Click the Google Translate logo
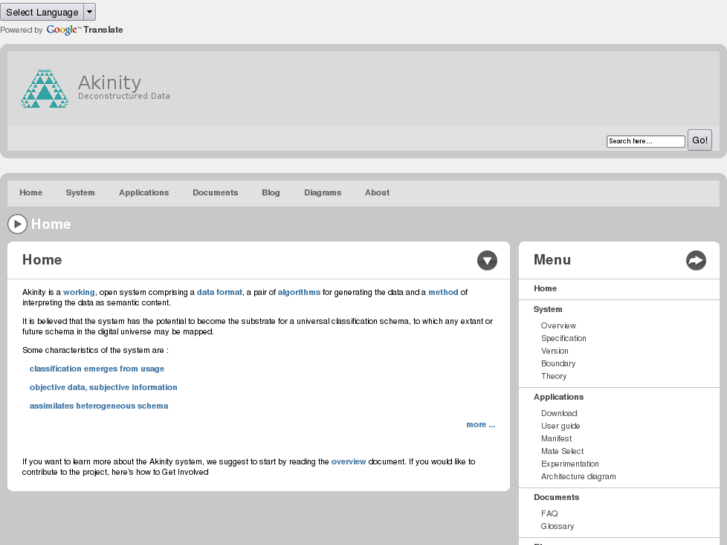Viewport: 727px width, 545px height. [84, 30]
